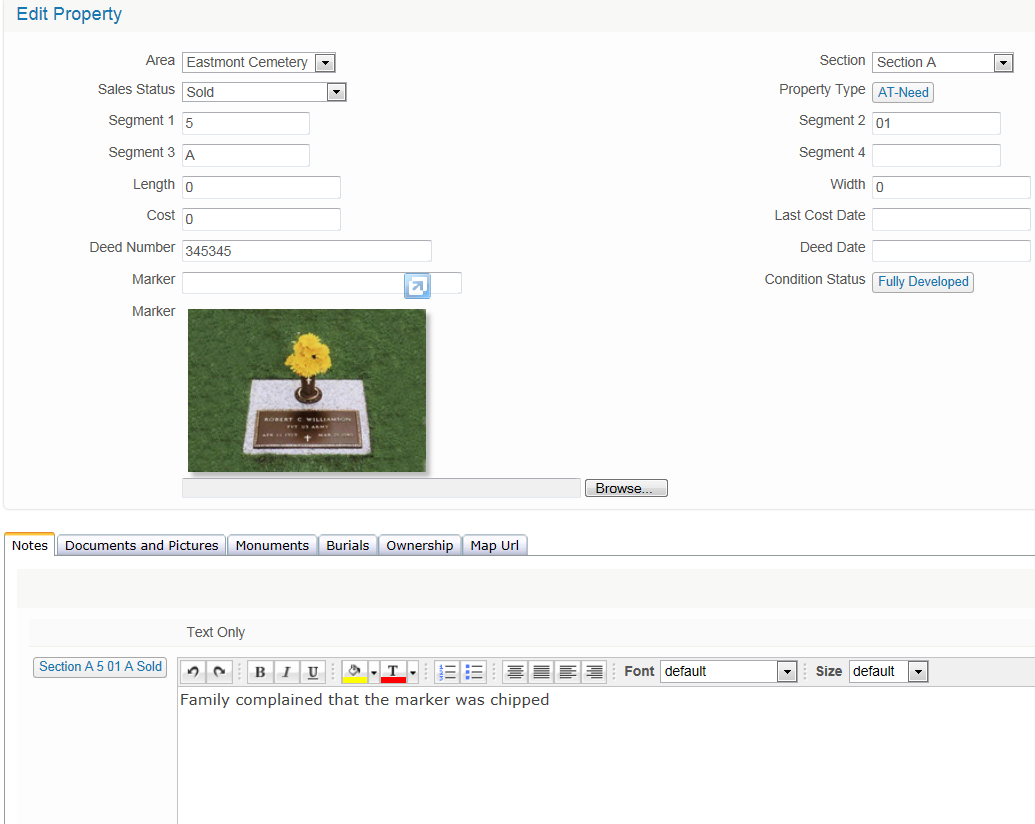Toggle bold formatting in notes editor
The height and width of the screenshot is (824, 1035).
pos(260,672)
